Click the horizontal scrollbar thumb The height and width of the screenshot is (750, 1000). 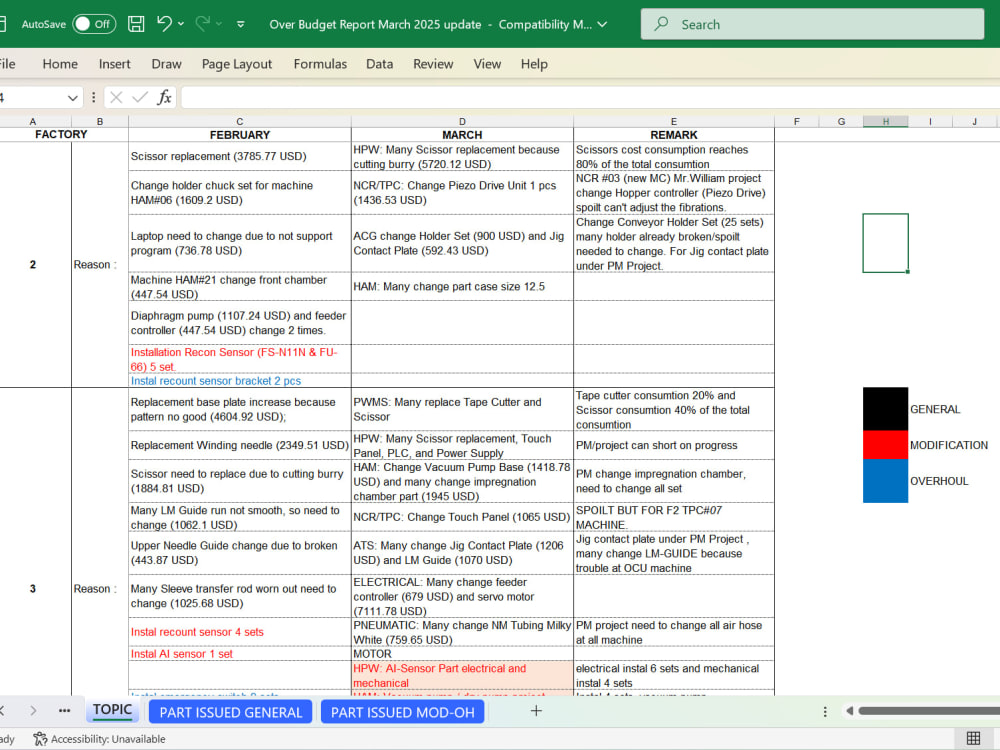929,710
